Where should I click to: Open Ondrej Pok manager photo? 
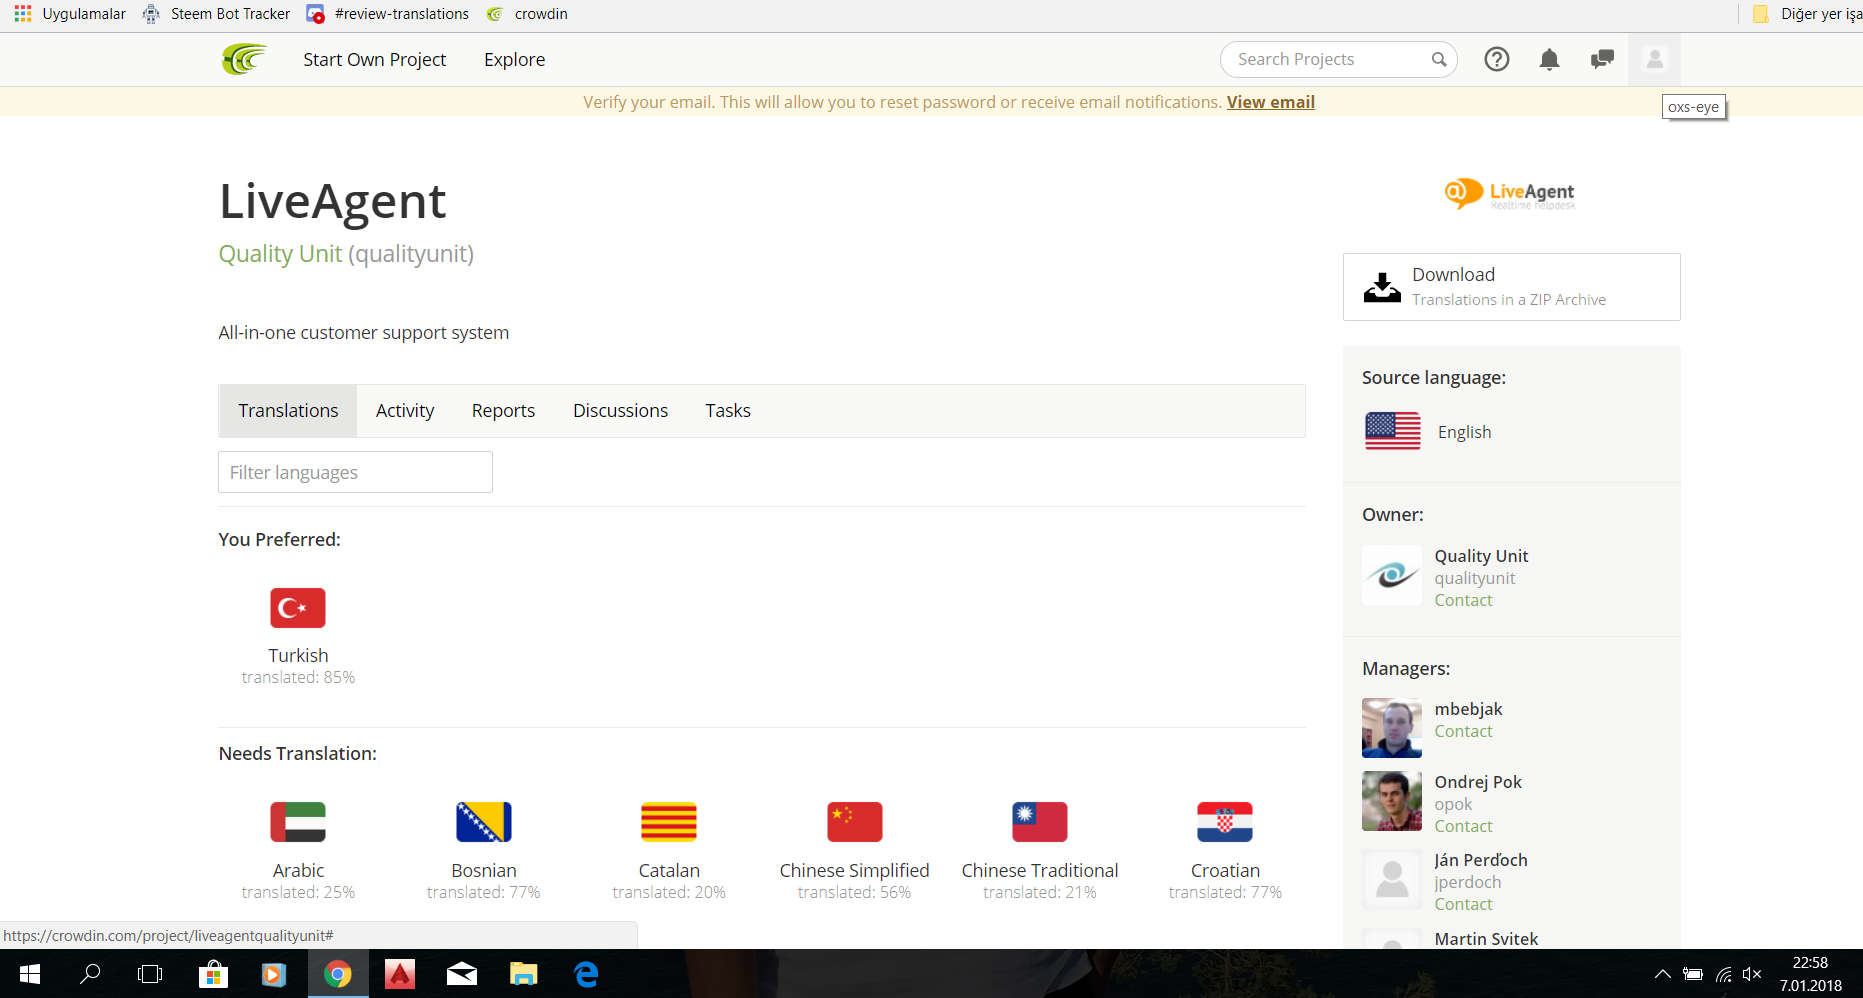pyautogui.click(x=1392, y=801)
